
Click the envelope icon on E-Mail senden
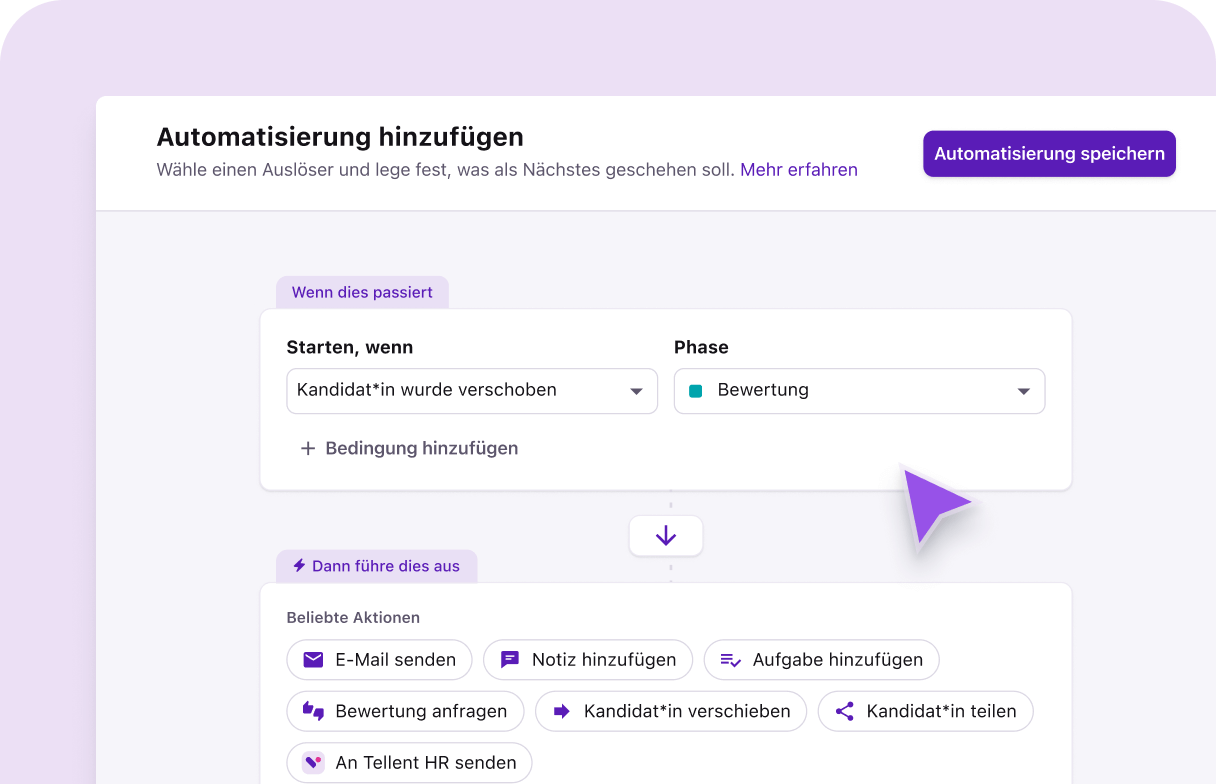(313, 660)
